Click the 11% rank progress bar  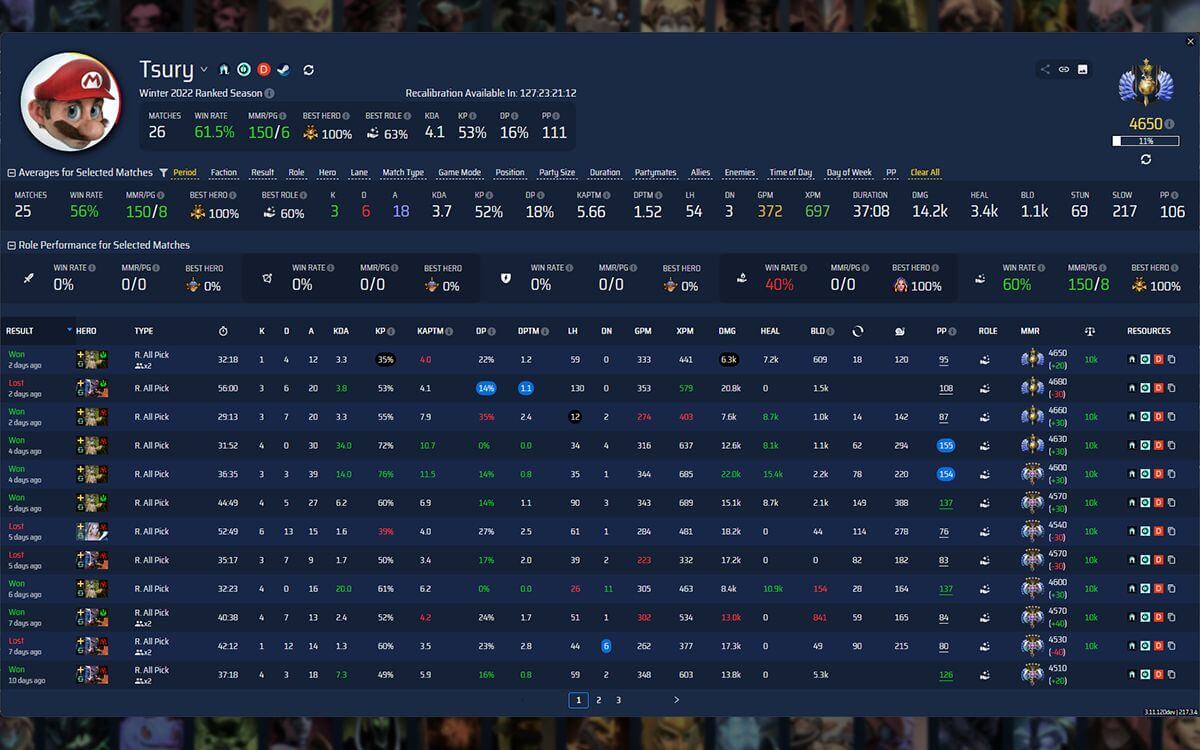tap(1148, 140)
